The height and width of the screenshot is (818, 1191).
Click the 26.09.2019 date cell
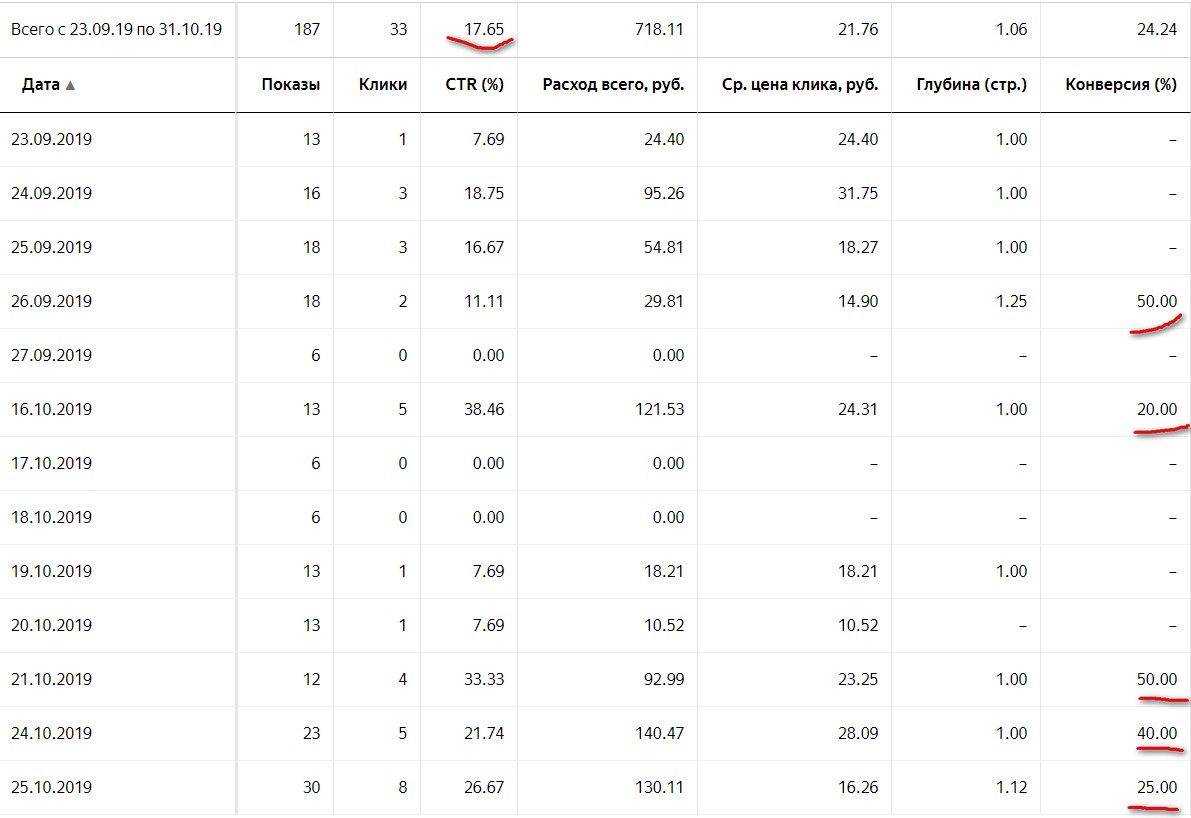coord(51,301)
